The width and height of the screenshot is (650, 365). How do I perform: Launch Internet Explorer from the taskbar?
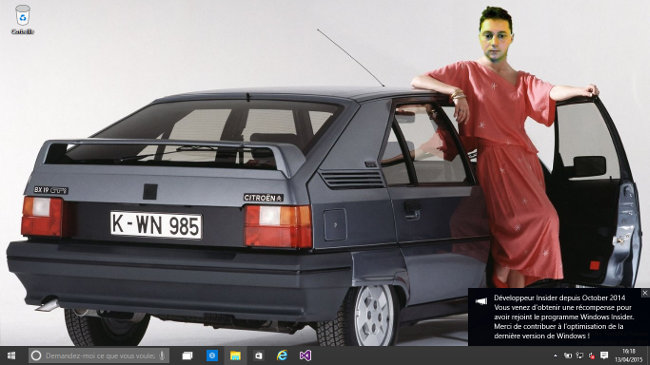(282, 355)
